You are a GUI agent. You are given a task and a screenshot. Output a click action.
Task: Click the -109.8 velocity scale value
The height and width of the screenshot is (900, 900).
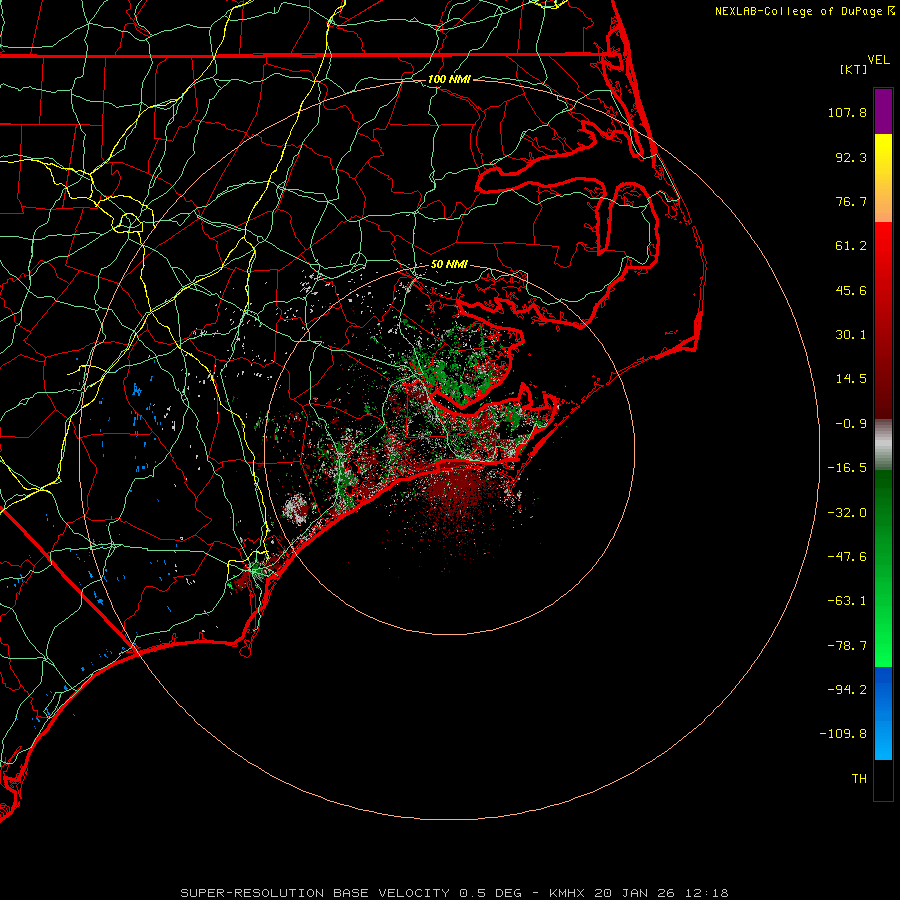click(x=843, y=734)
